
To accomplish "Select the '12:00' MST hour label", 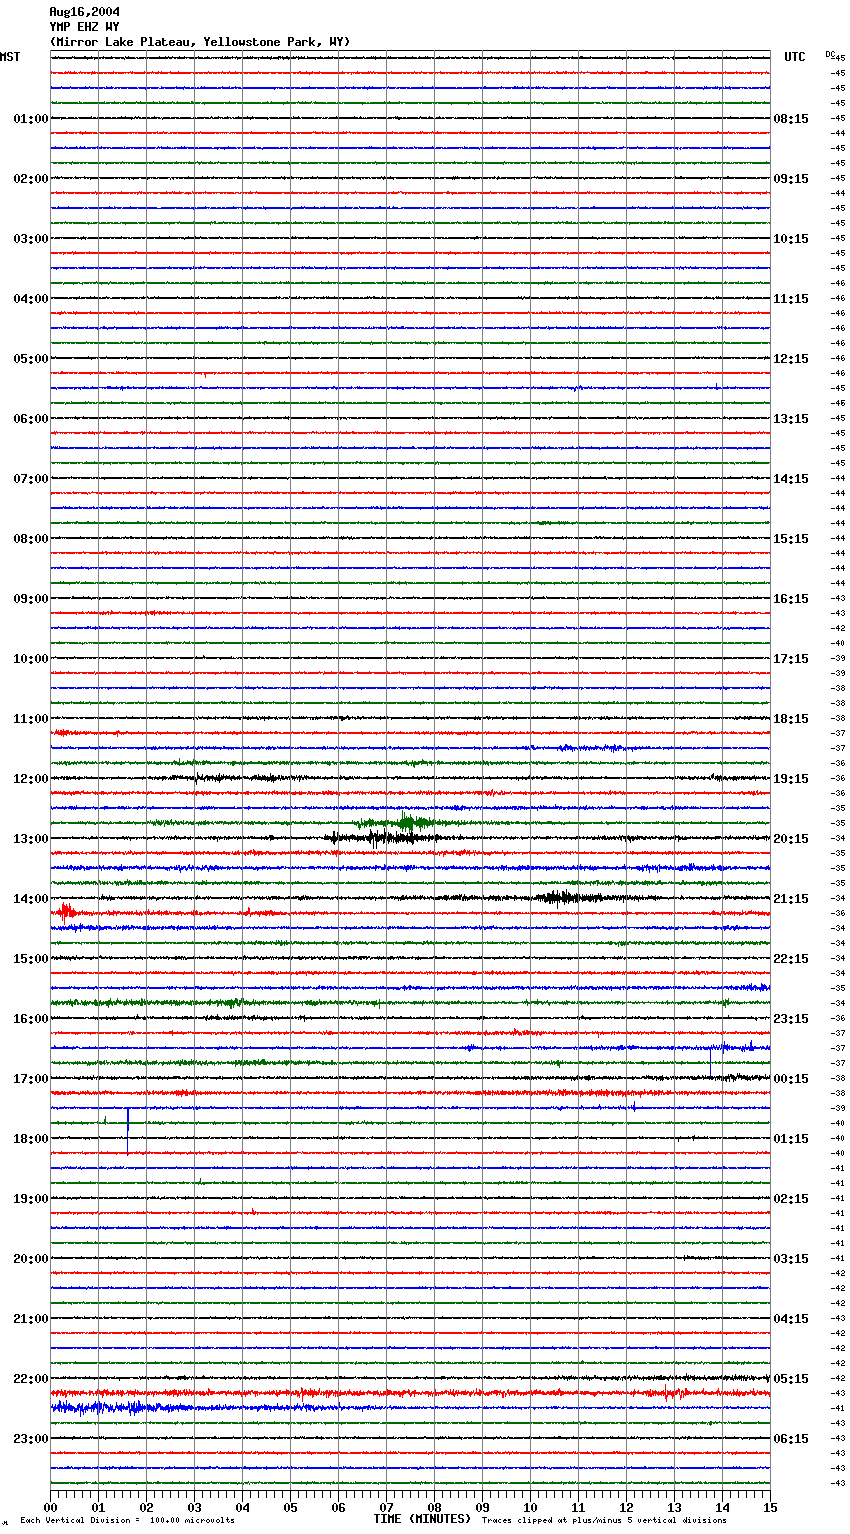I will [x=31, y=779].
